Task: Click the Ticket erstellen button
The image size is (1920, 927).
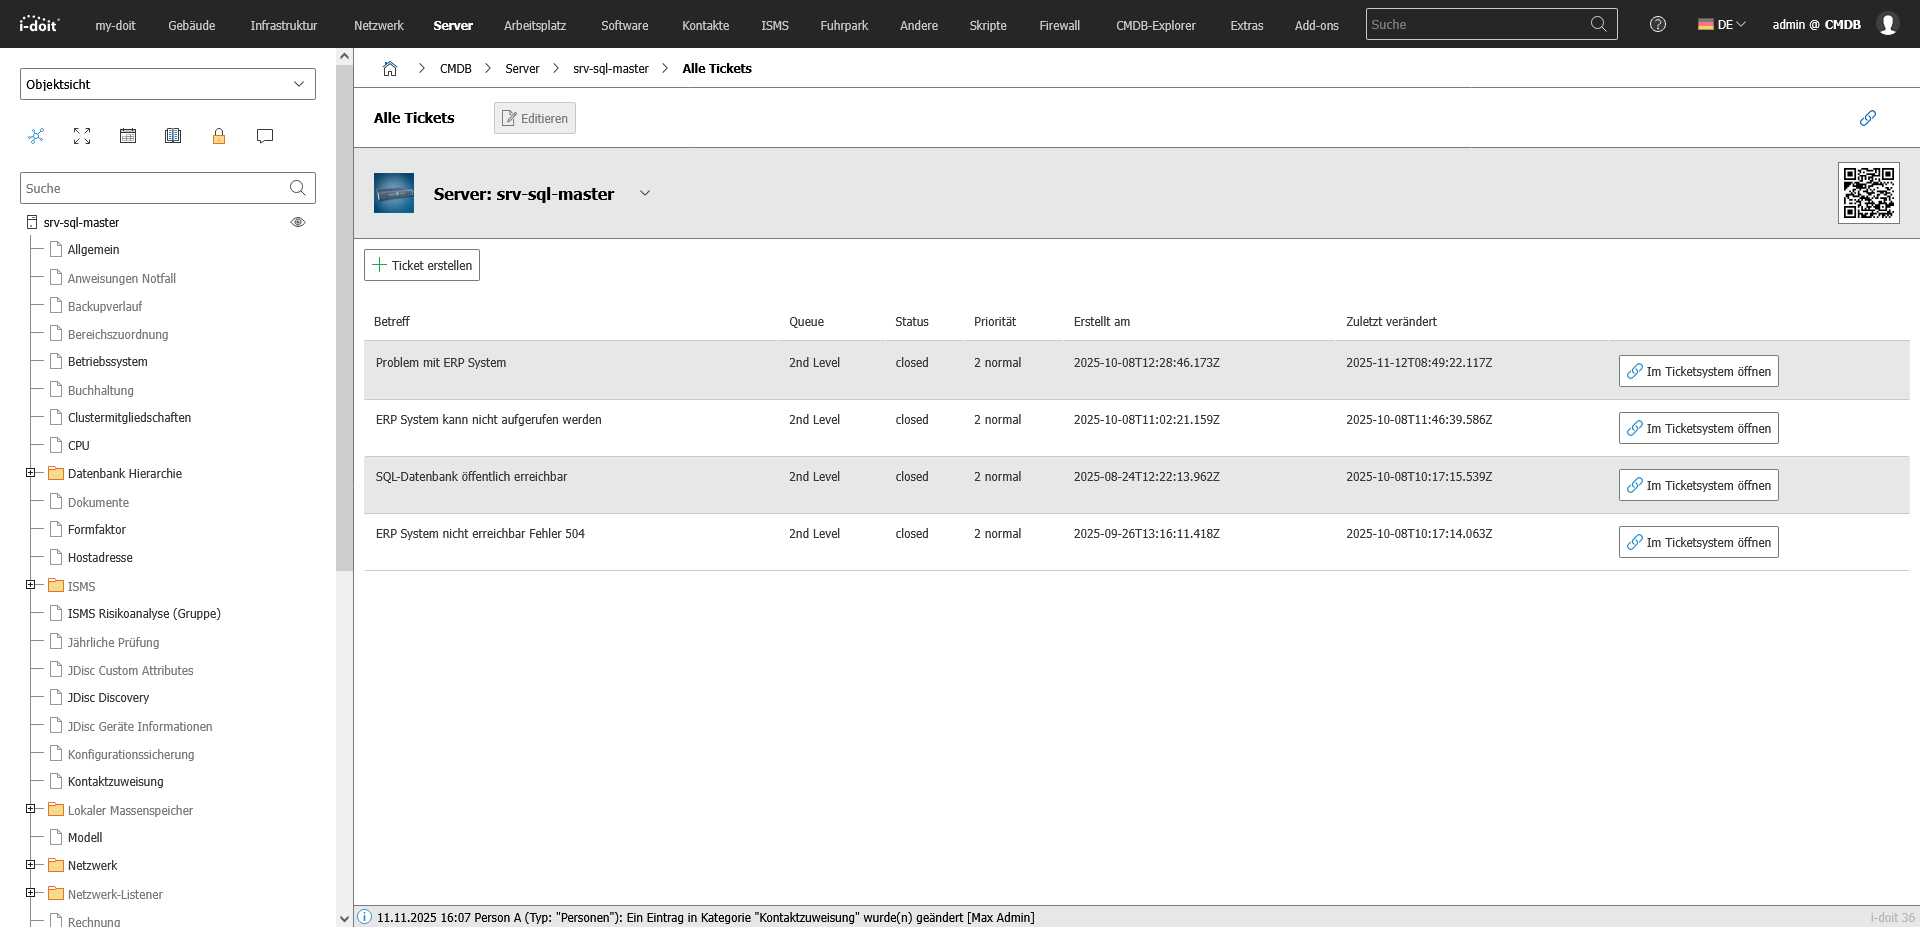Action: (x=422, y=265)
